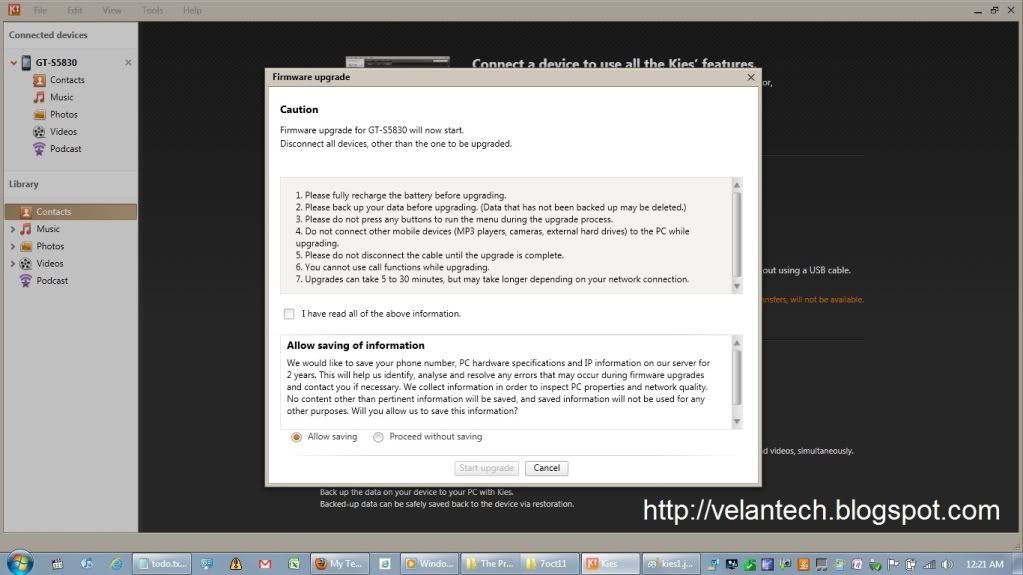The height and width of the screenshot is (575, 1023).
Task: Click the saving information scrollbar thumb
Action: [x=737, y=378]
